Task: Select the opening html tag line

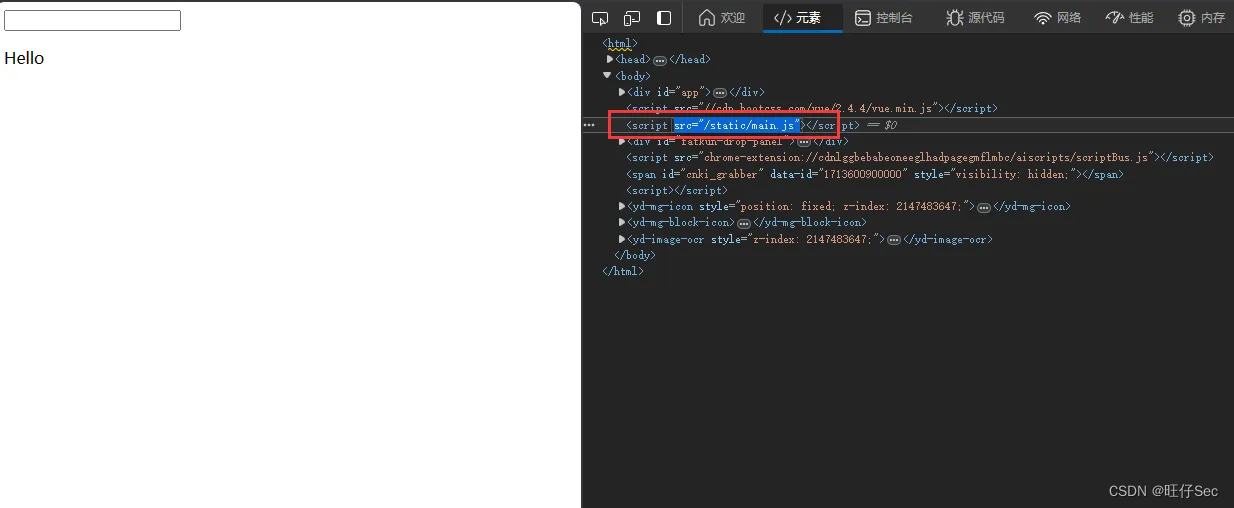Action: tap(619, 43)
